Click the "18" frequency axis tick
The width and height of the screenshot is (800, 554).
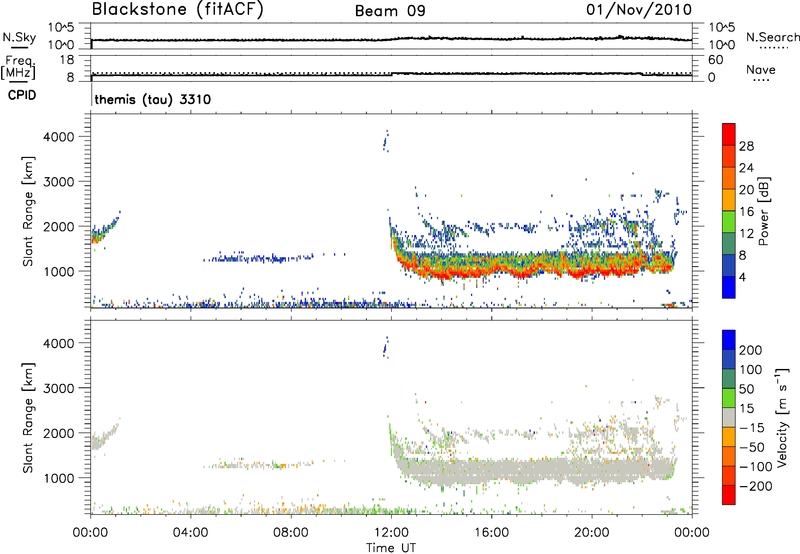pos(66,60)
